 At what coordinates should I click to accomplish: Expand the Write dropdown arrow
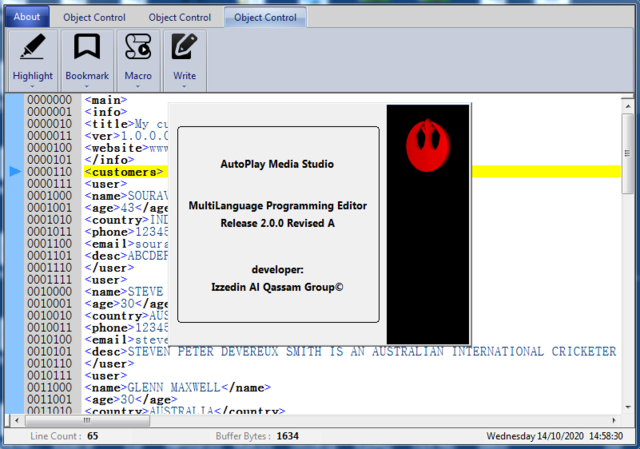pyautogui.click(x=184, y=87)
